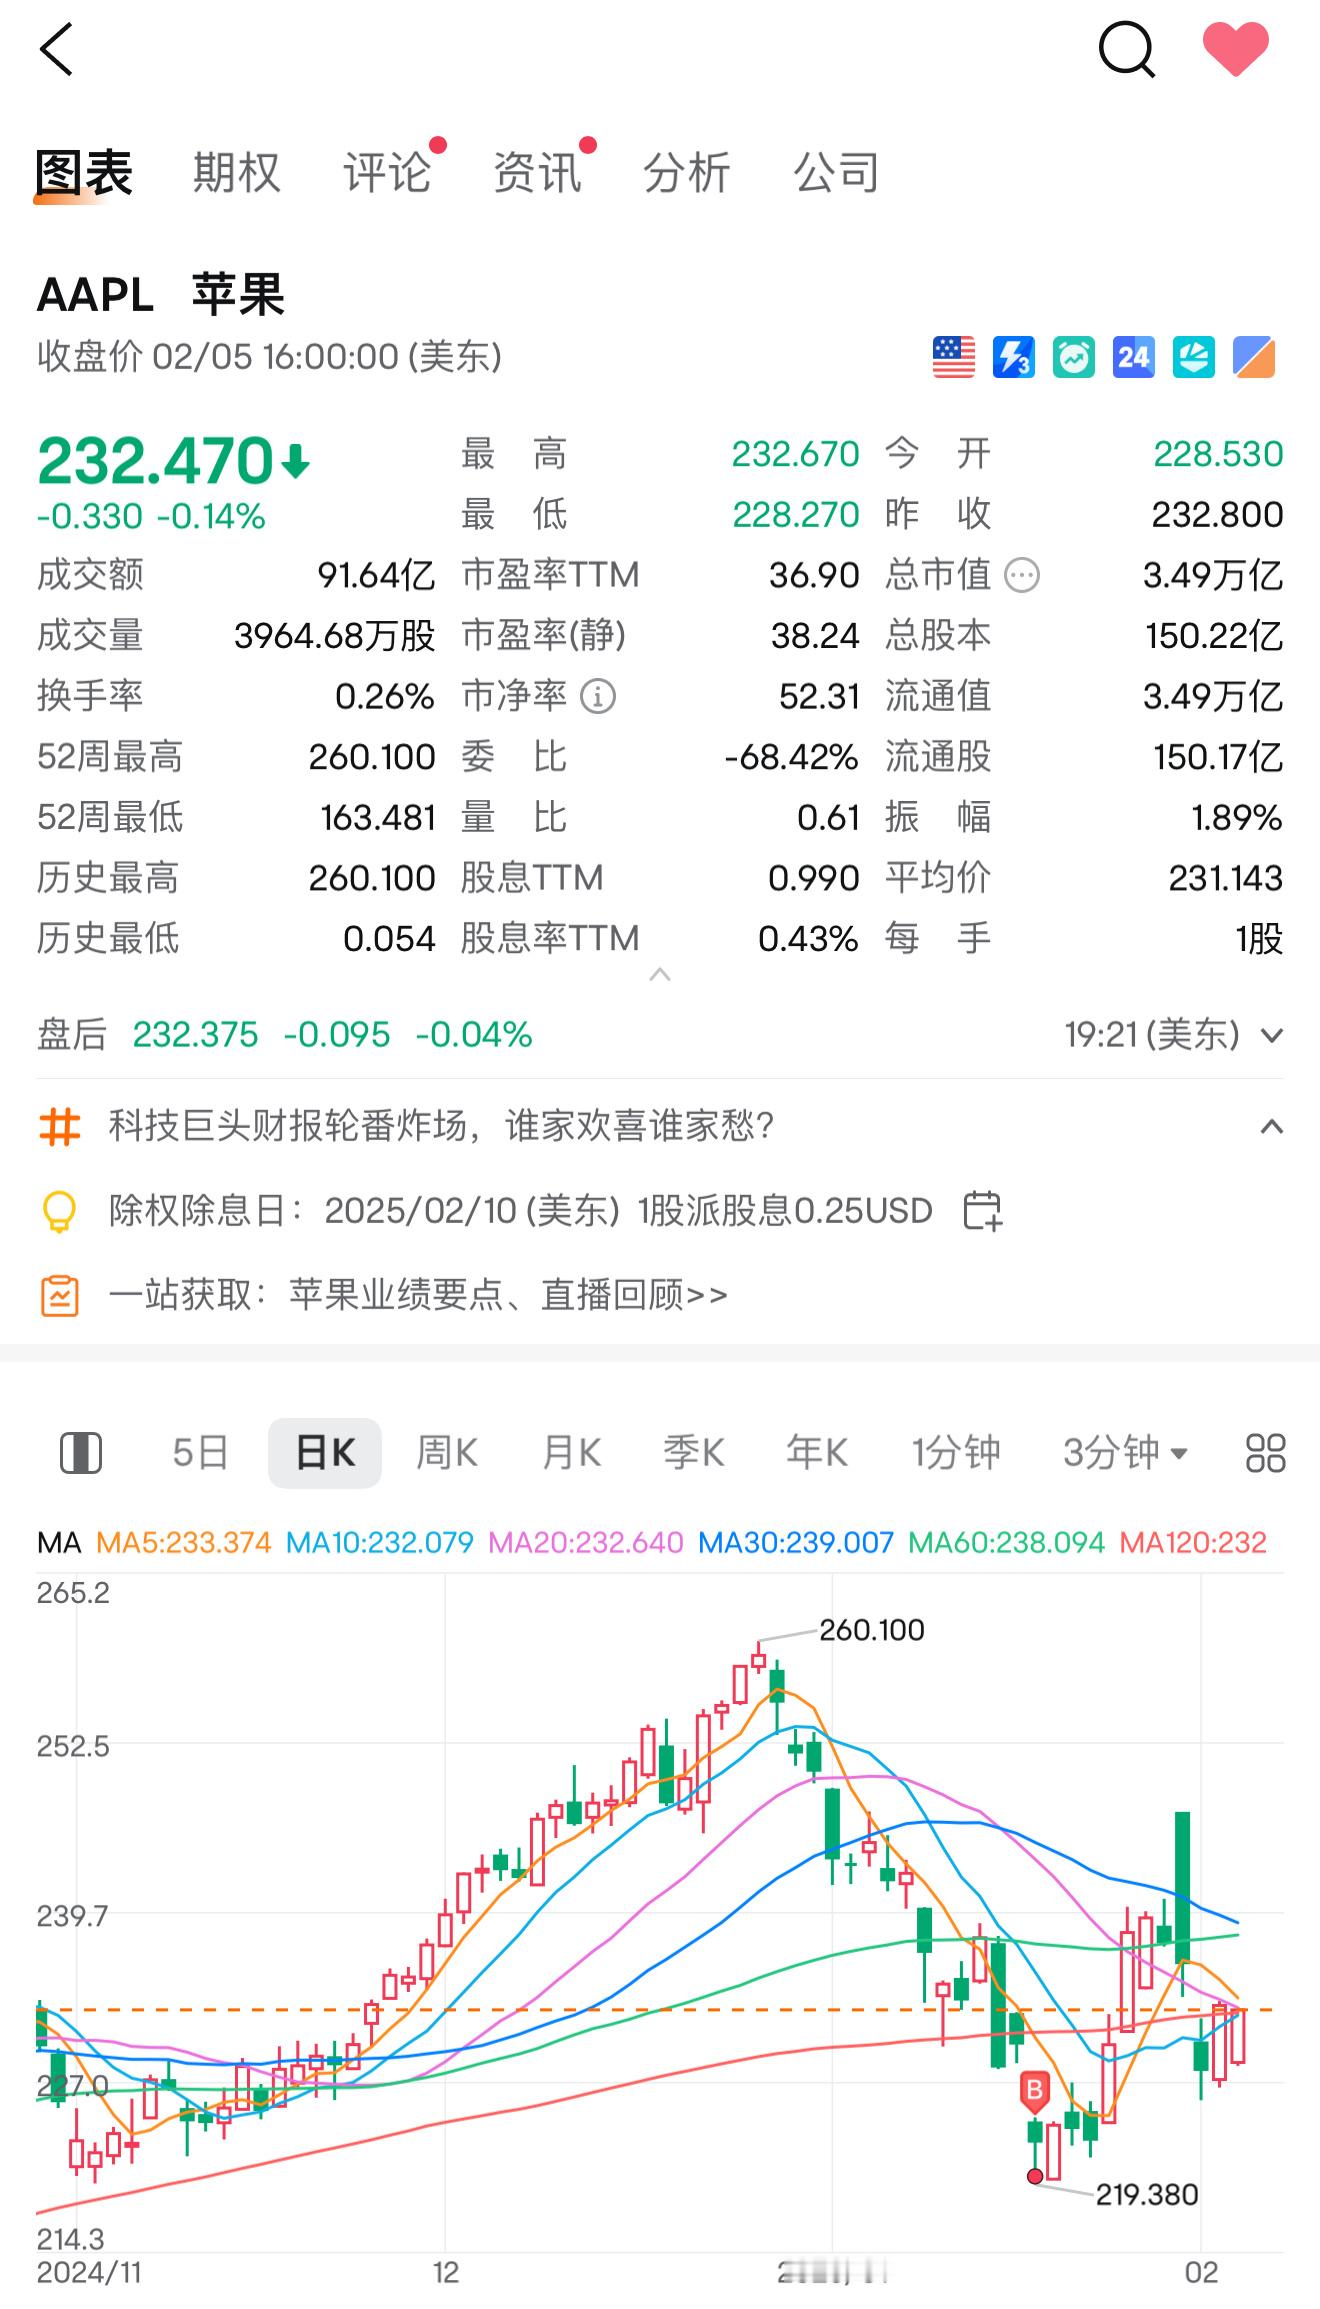Open the 3分钟 interval dropdown
1320x2309 pixels.
coord(1124,1453)
